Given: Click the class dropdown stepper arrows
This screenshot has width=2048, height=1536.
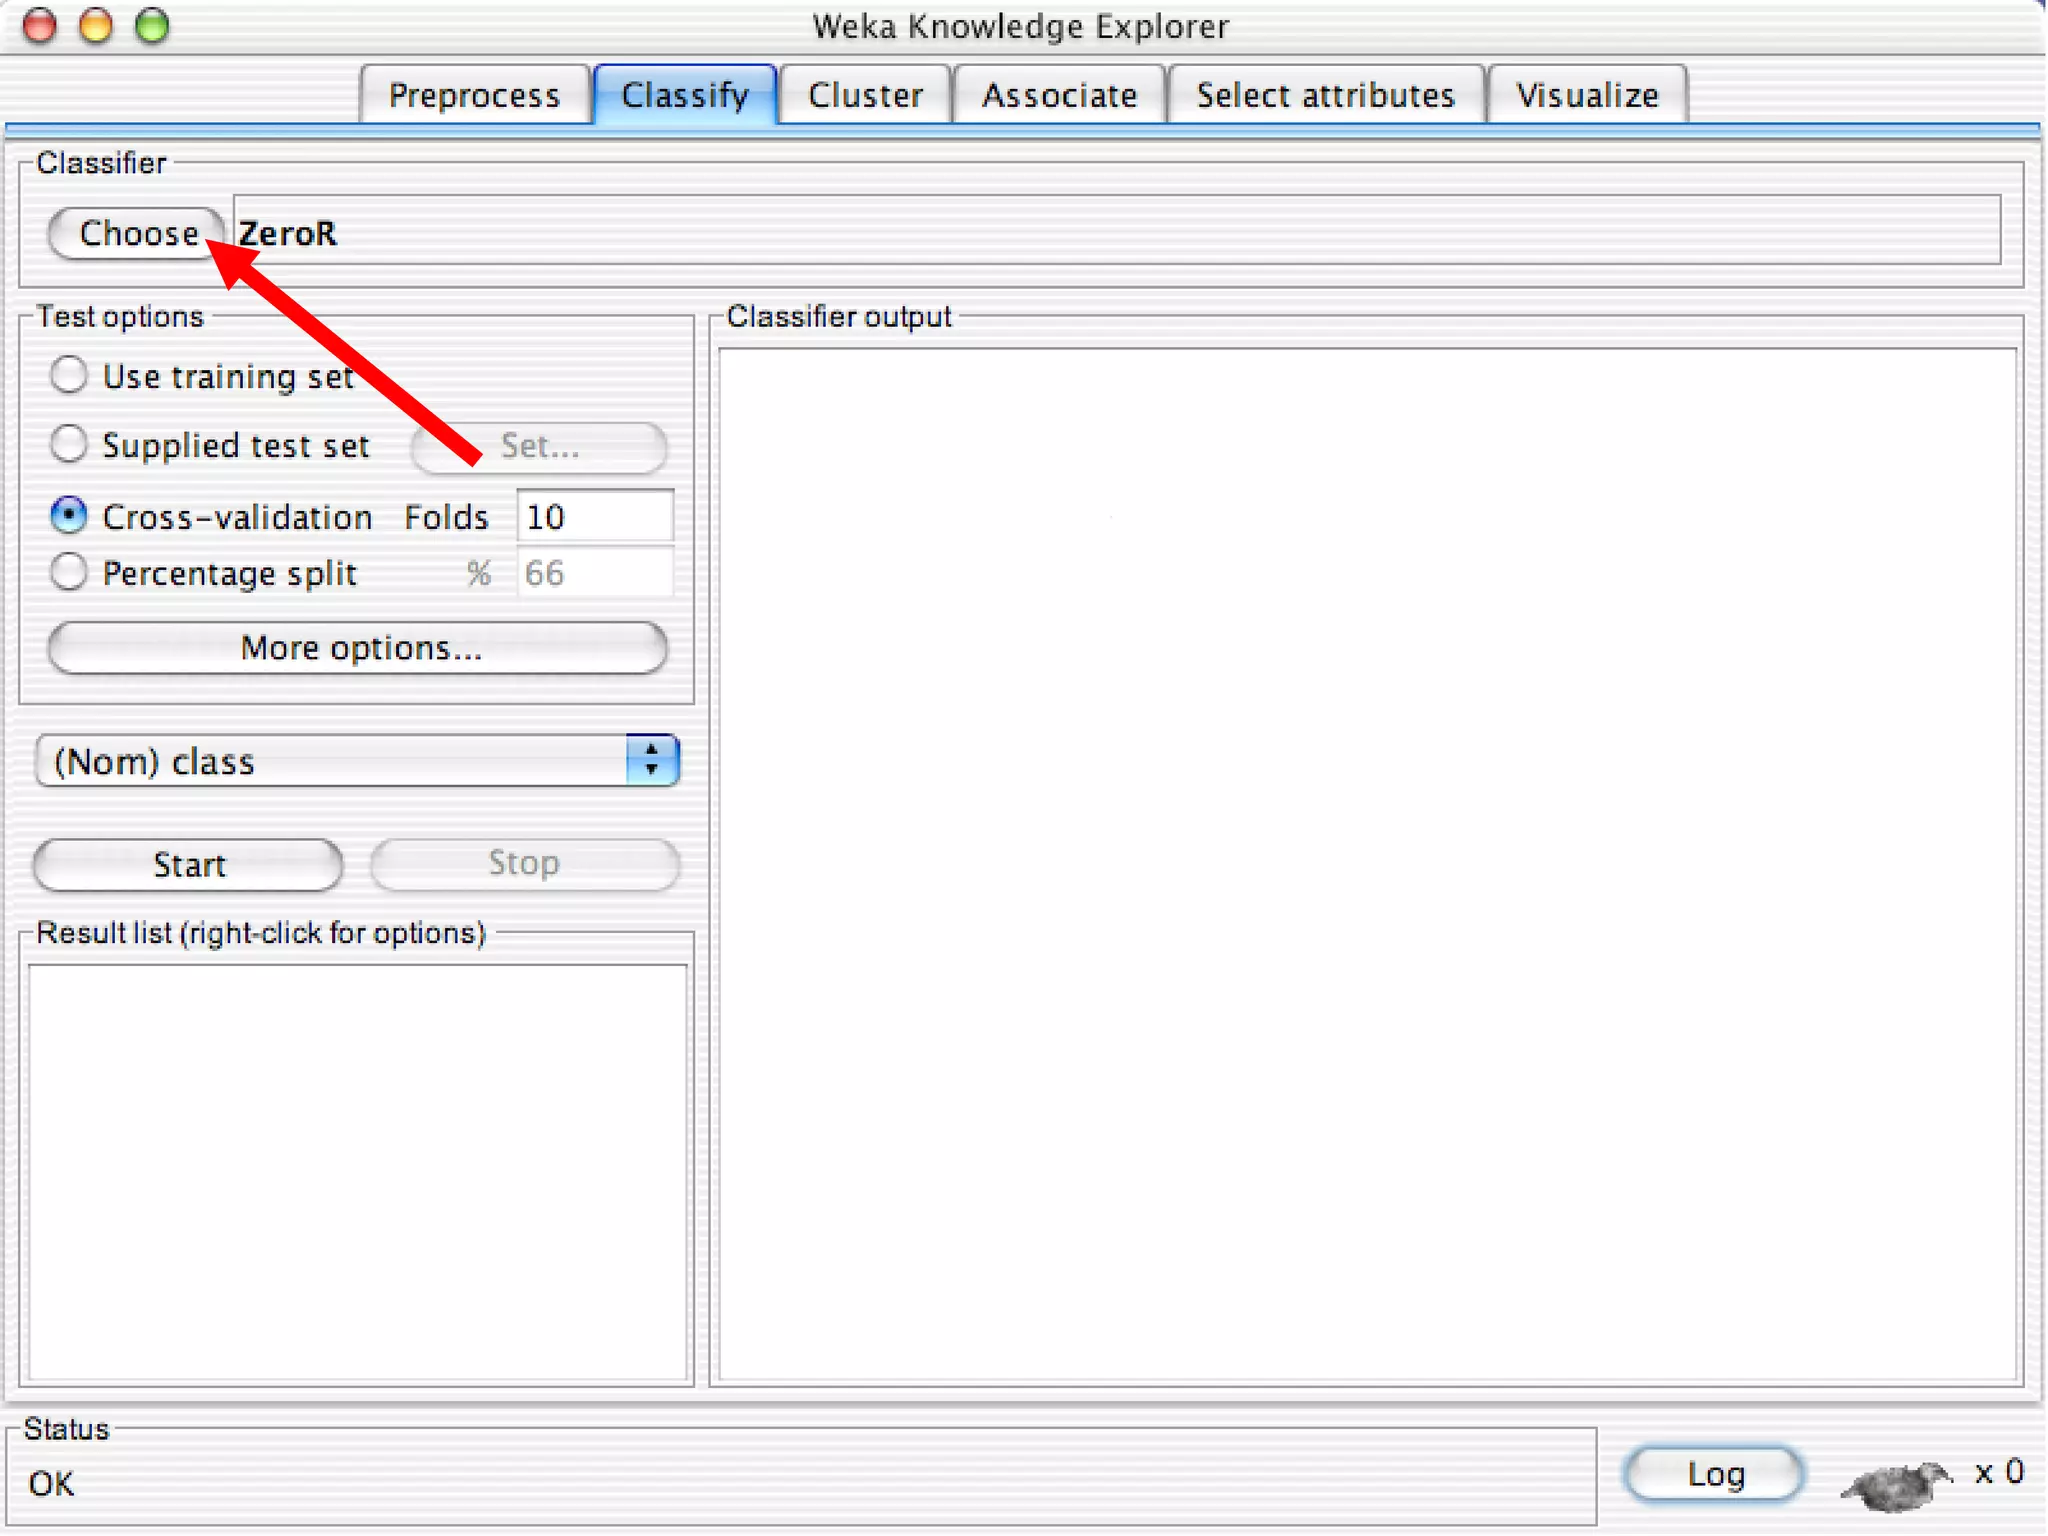Looking at the screenshot, I should coord(652,761).
